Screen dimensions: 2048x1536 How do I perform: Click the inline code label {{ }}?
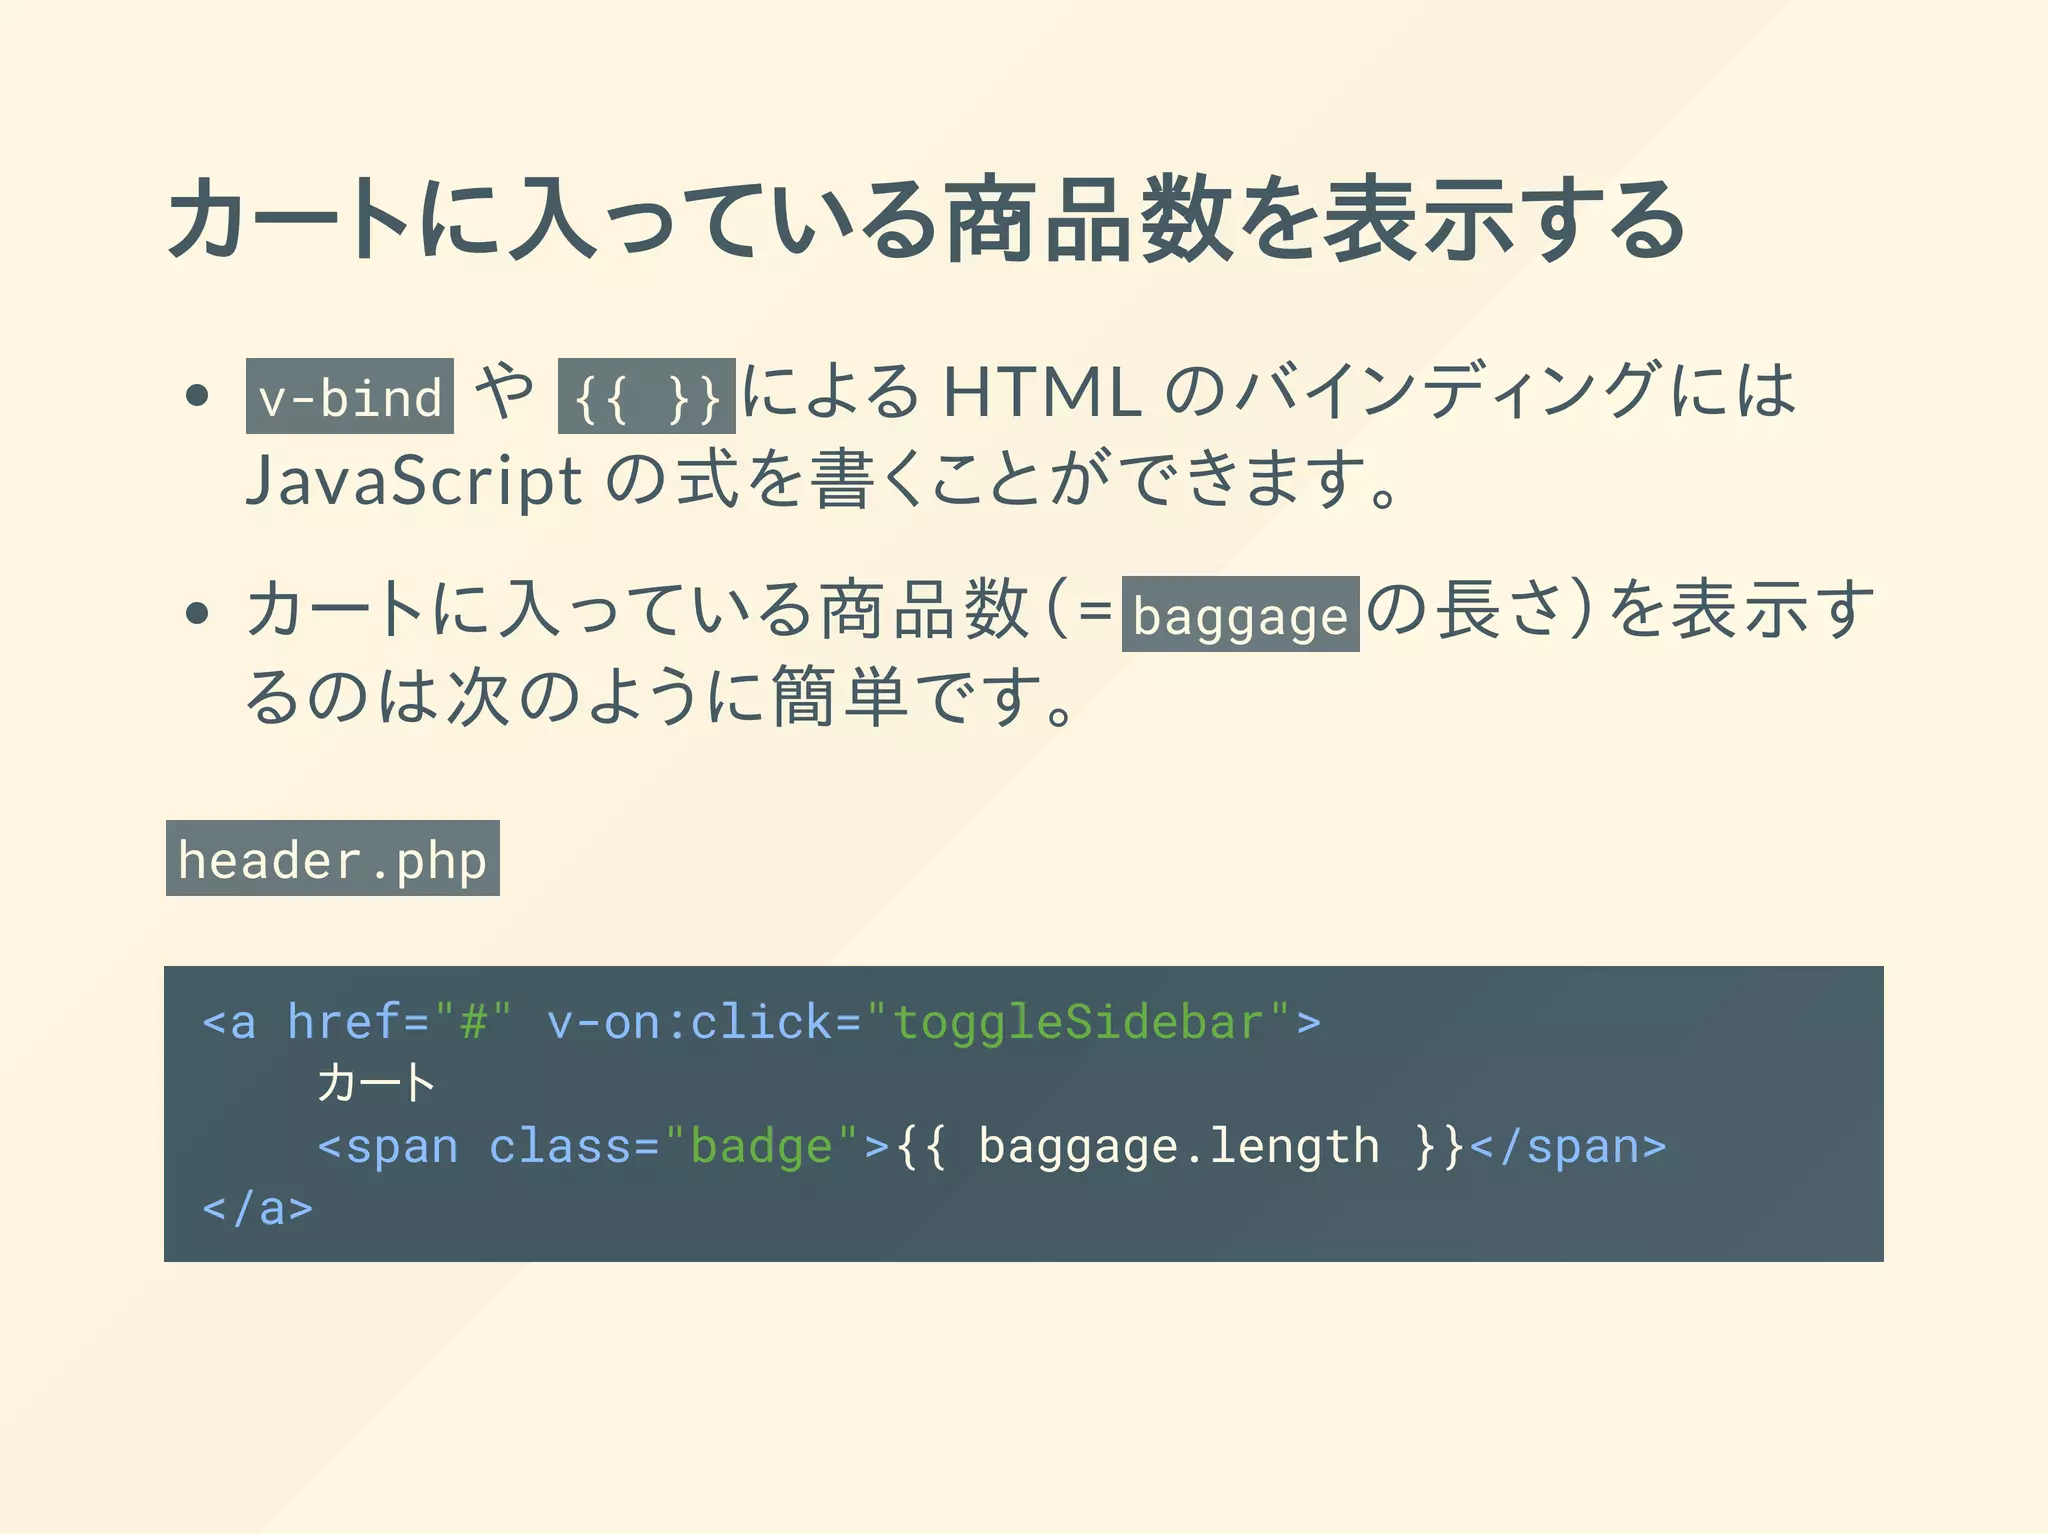pyautogui.click(x=647, y=396)
